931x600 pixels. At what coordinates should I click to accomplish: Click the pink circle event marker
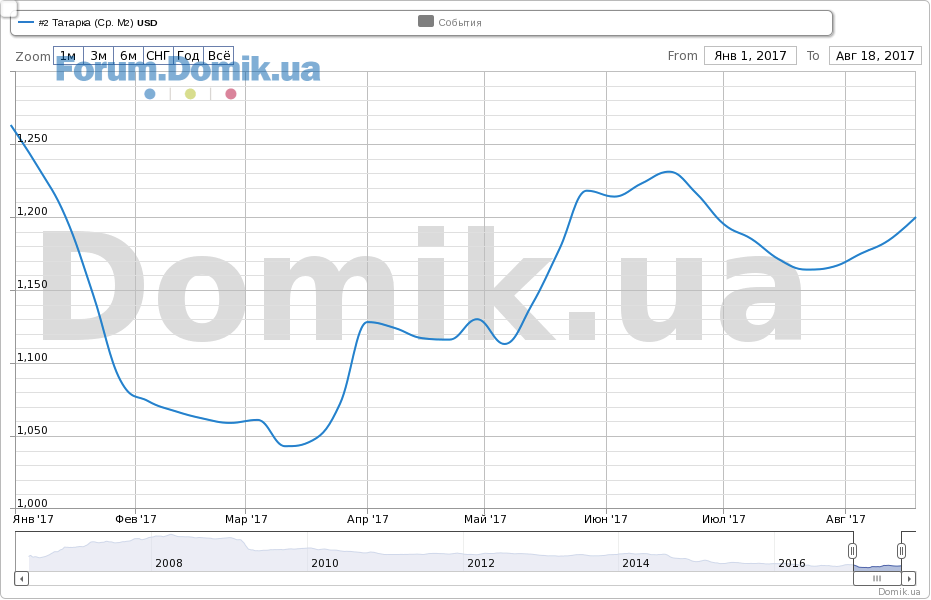coord(231,94)
